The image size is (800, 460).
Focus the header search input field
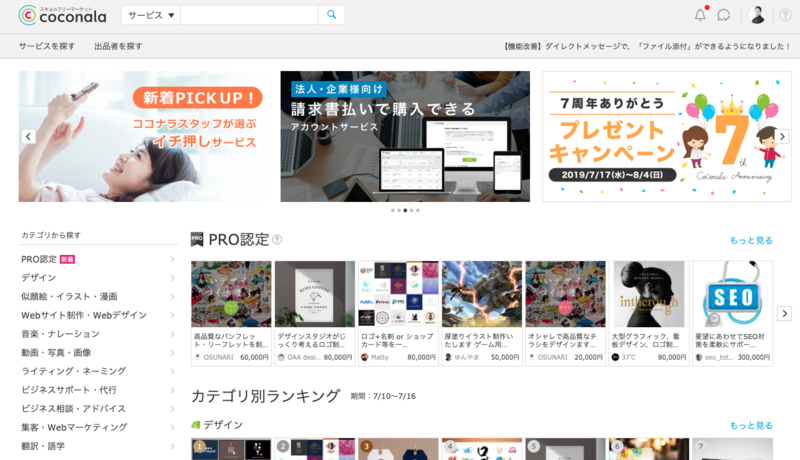pos(249,15)
